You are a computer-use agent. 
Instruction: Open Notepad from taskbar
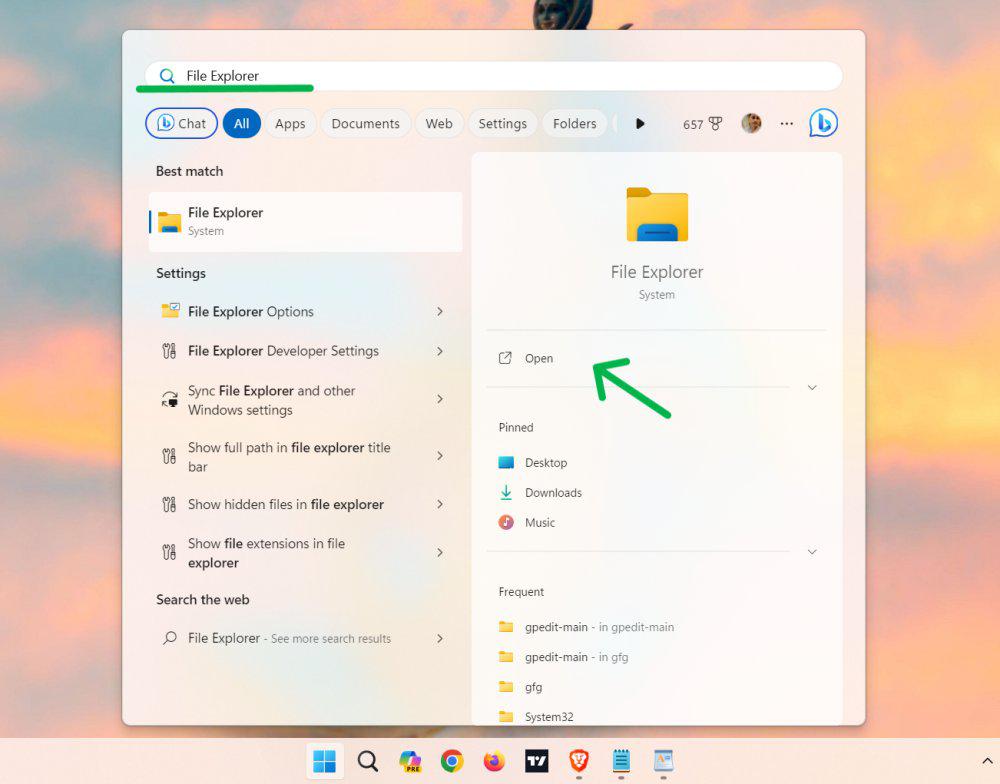tap(621, 760)
